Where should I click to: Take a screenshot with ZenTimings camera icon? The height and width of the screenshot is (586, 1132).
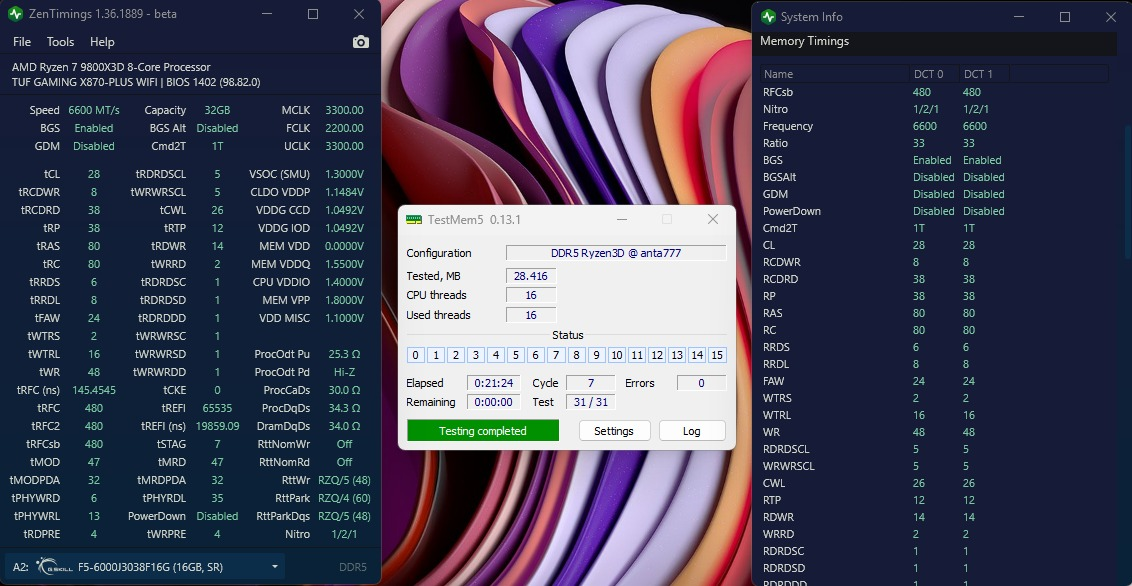[x=360, y=42]
